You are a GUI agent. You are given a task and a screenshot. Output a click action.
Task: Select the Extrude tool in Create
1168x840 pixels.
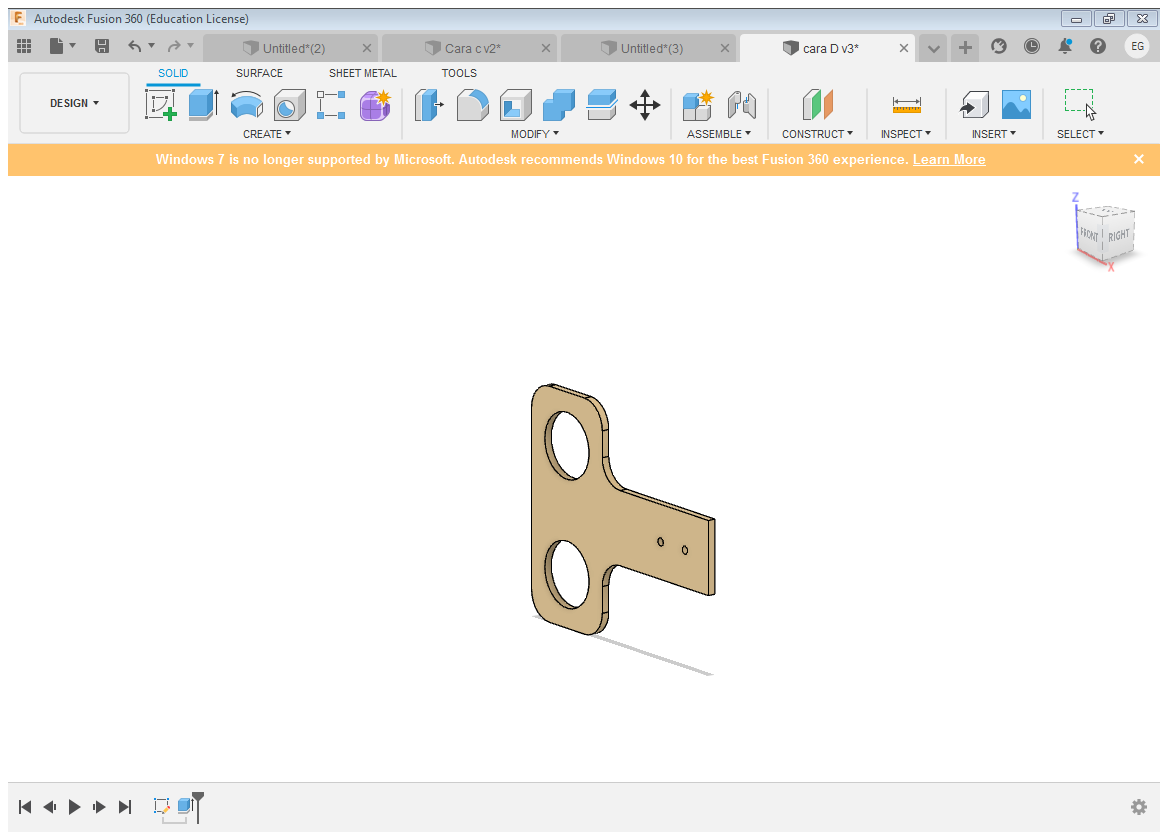point(203,104)
